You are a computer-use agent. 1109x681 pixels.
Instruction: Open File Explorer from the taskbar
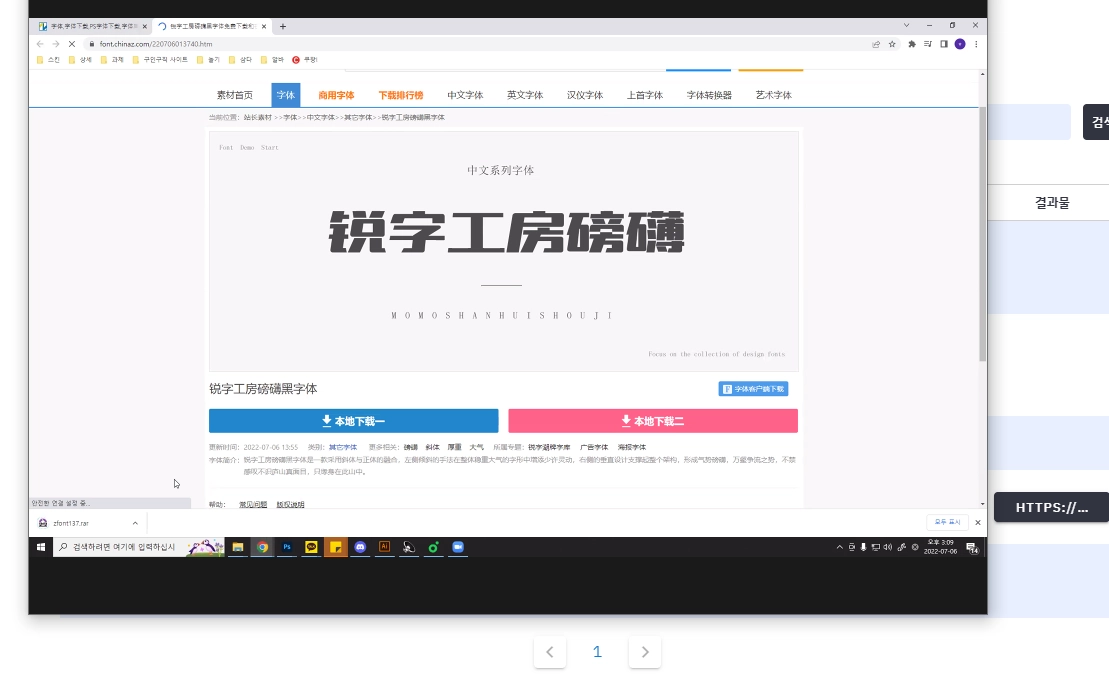238,547
